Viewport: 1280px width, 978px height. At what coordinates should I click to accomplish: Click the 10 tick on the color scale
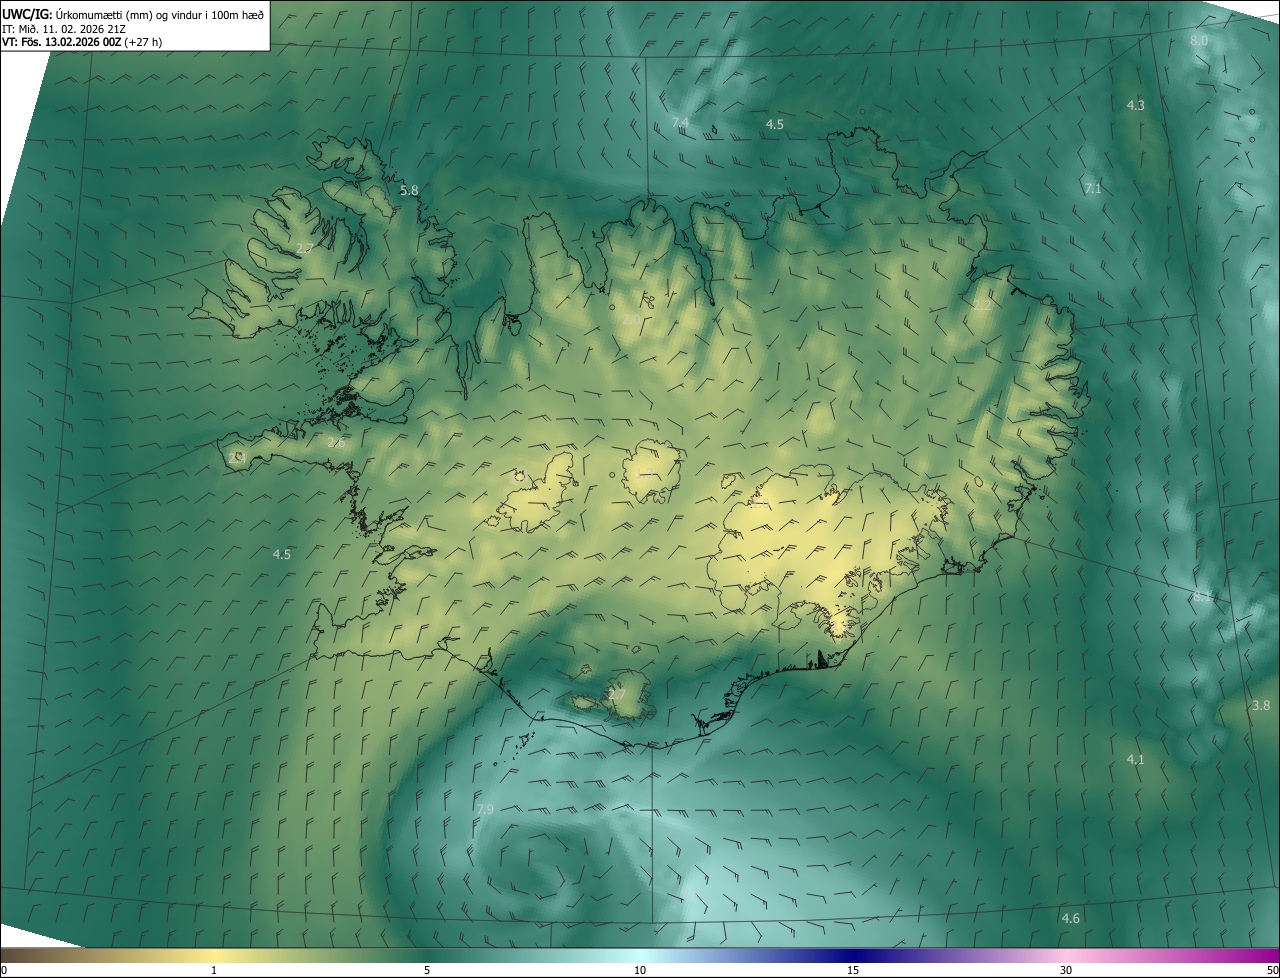(x=640, y=970)
